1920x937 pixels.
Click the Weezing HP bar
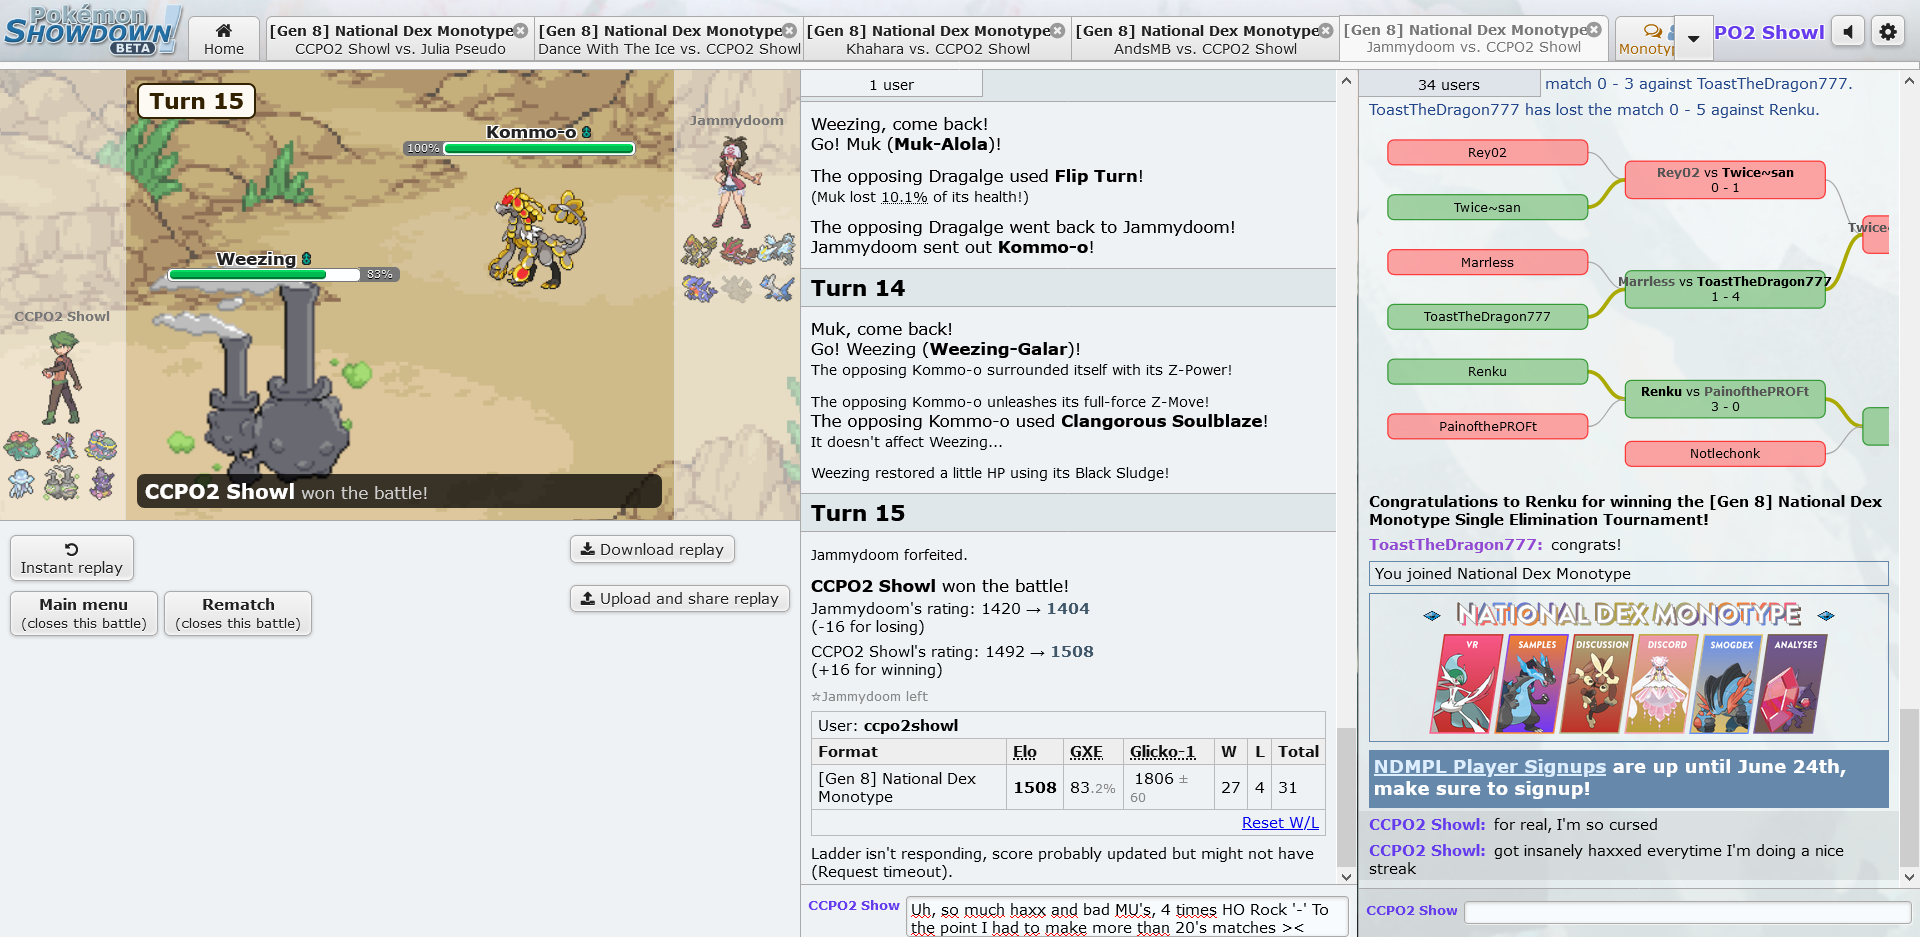tap(264, 274)
